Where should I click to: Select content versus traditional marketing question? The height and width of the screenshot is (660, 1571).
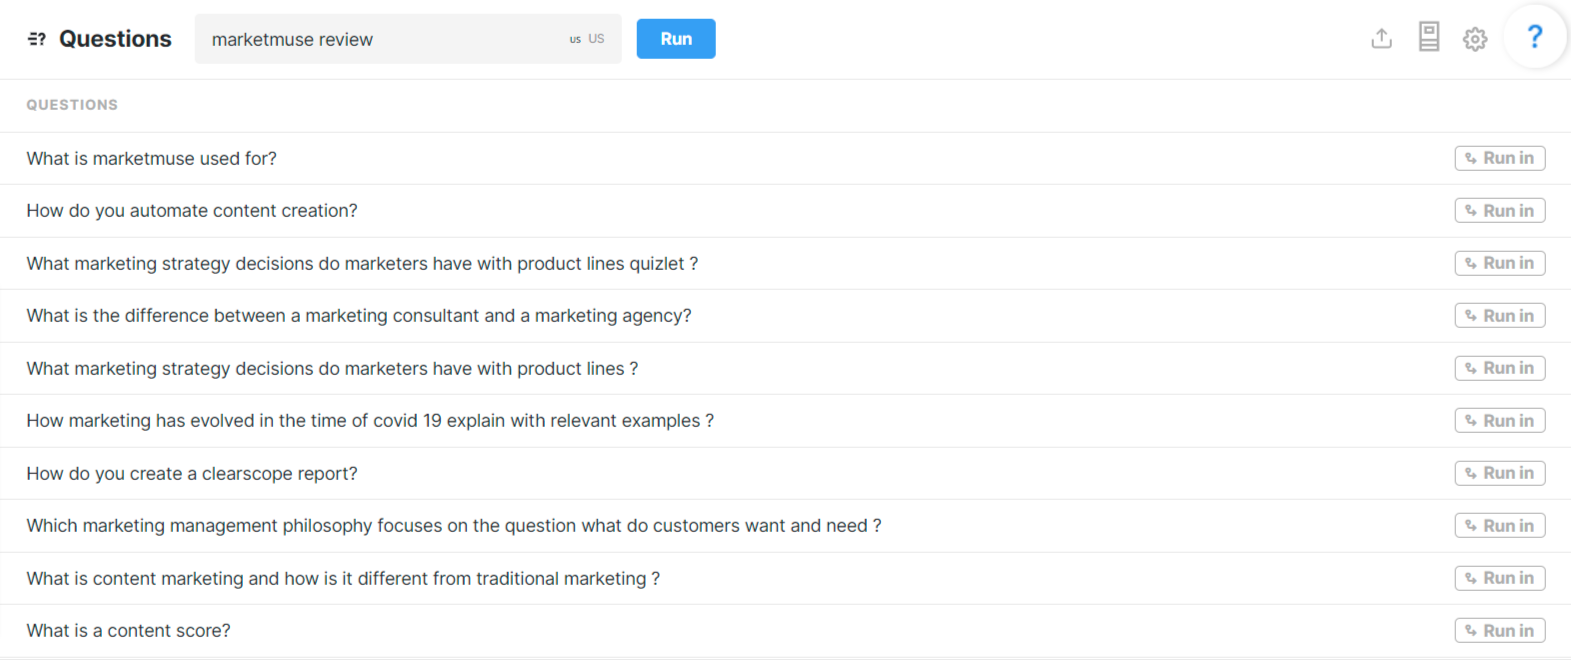click(343, 579)
